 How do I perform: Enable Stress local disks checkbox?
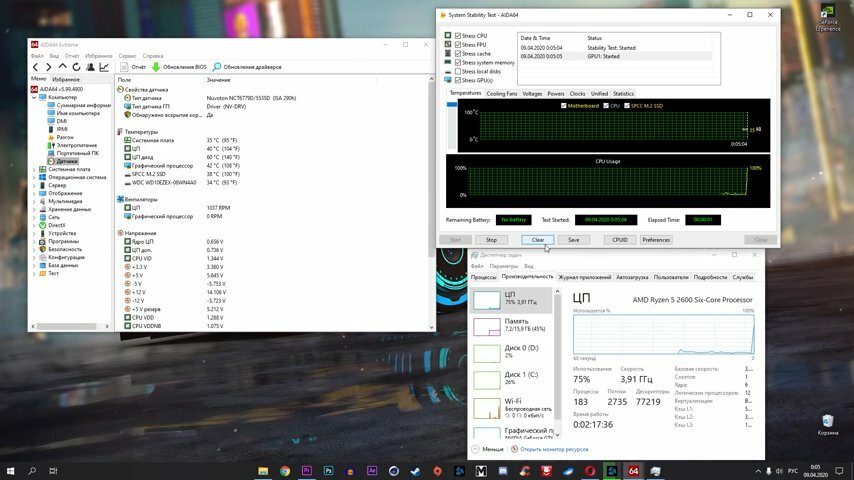click(x=458, y=71)
